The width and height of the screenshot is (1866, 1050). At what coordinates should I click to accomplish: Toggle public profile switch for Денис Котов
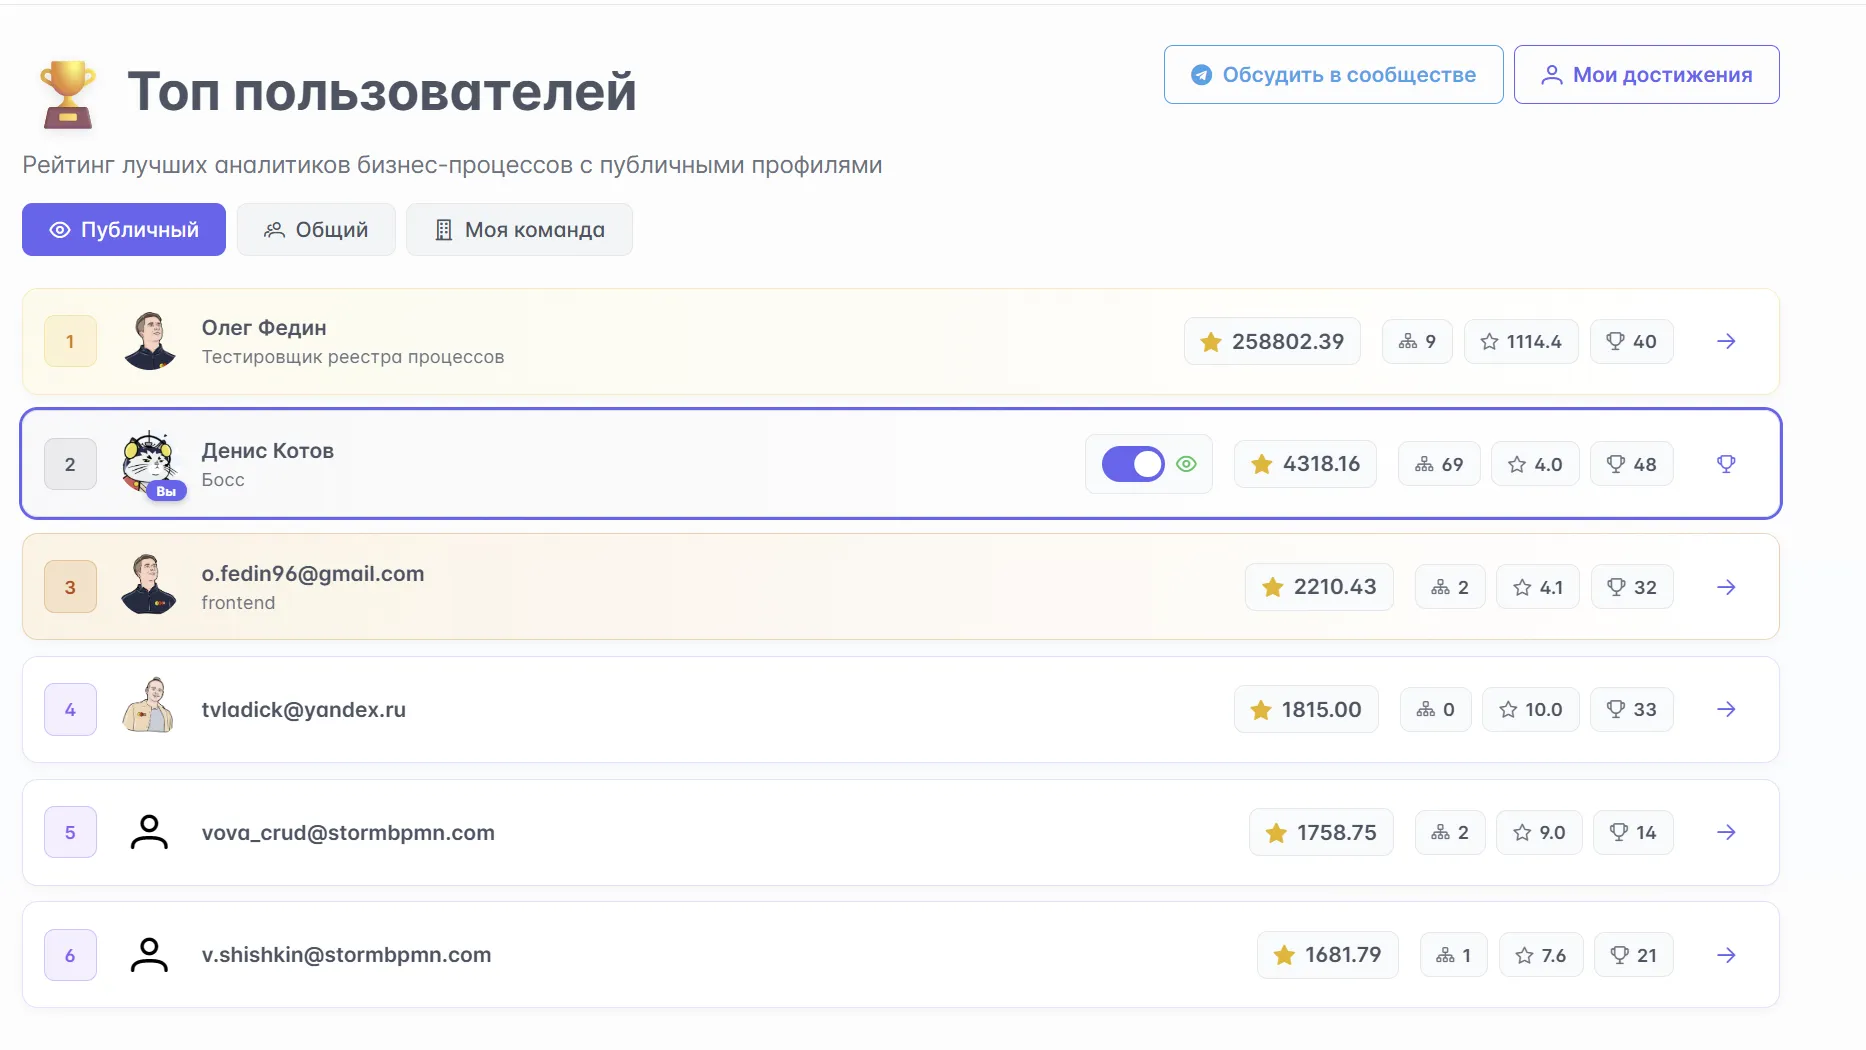pyautogui.click(x=1132, y=464)
